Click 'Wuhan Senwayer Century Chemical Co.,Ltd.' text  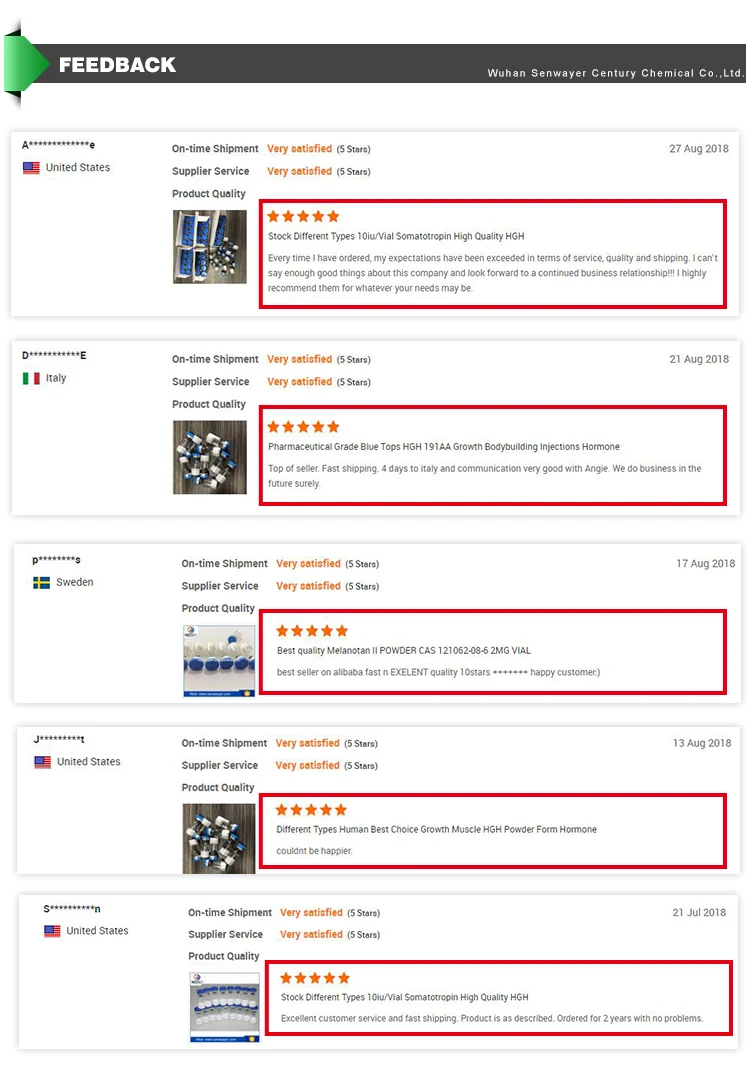(615, 73)
